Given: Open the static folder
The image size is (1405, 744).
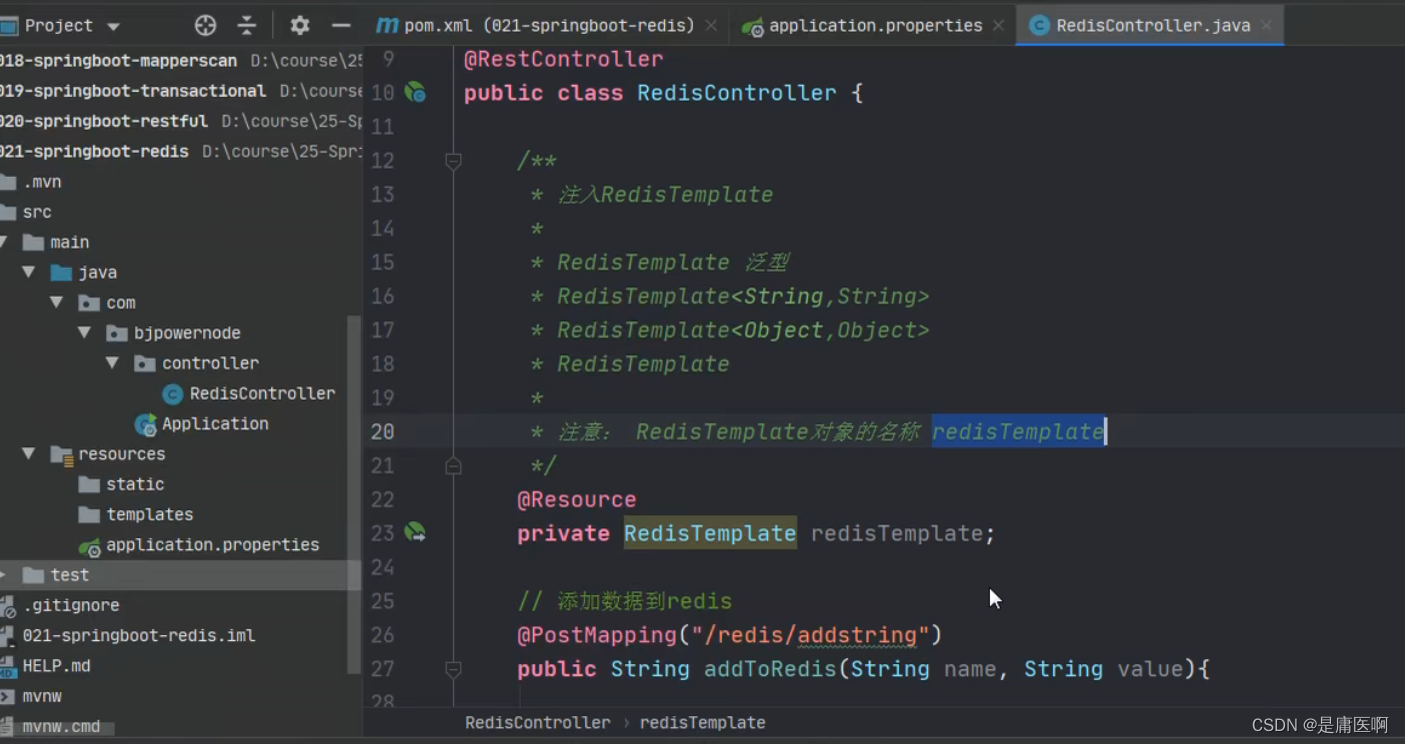Looking at the screenshot, I should (135, 484).
